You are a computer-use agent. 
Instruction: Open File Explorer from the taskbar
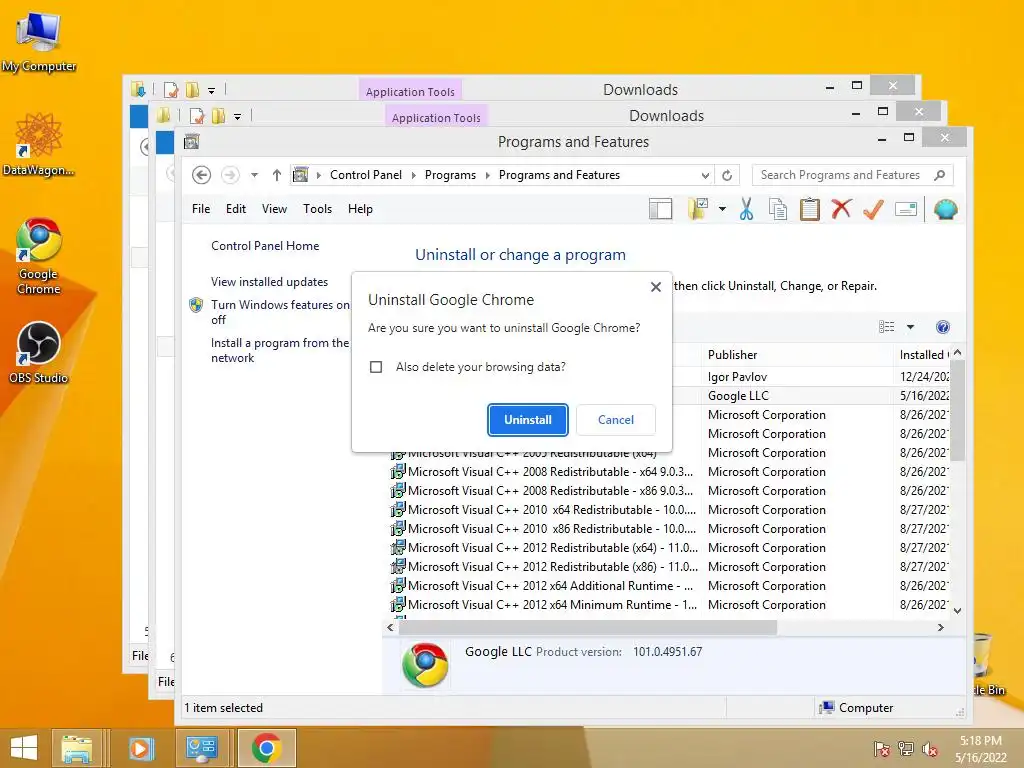pyautogui.click(x=76, y=748)
